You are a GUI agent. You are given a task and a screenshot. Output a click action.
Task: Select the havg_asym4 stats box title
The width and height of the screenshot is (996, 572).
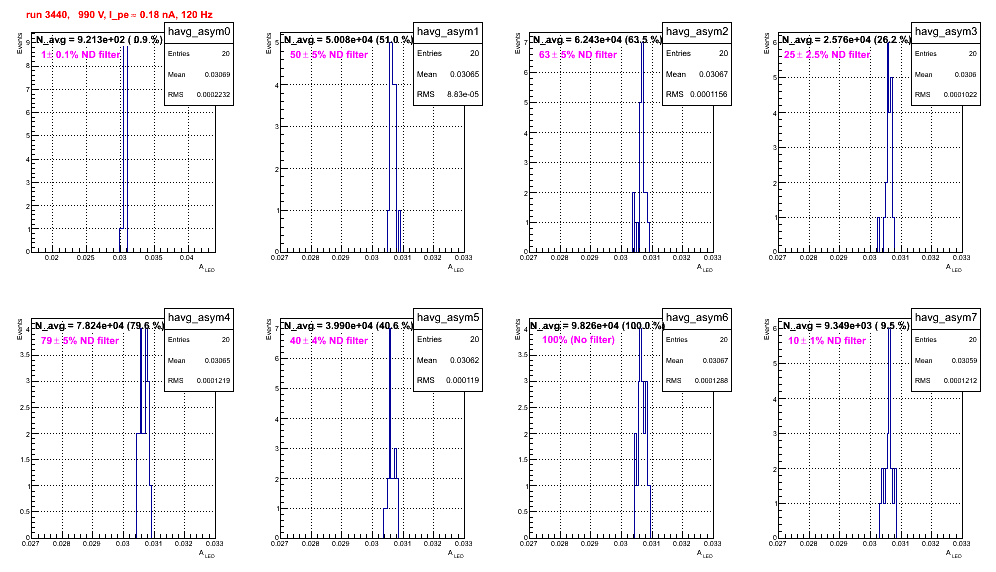pyautogui.click(x=199, y=318)
